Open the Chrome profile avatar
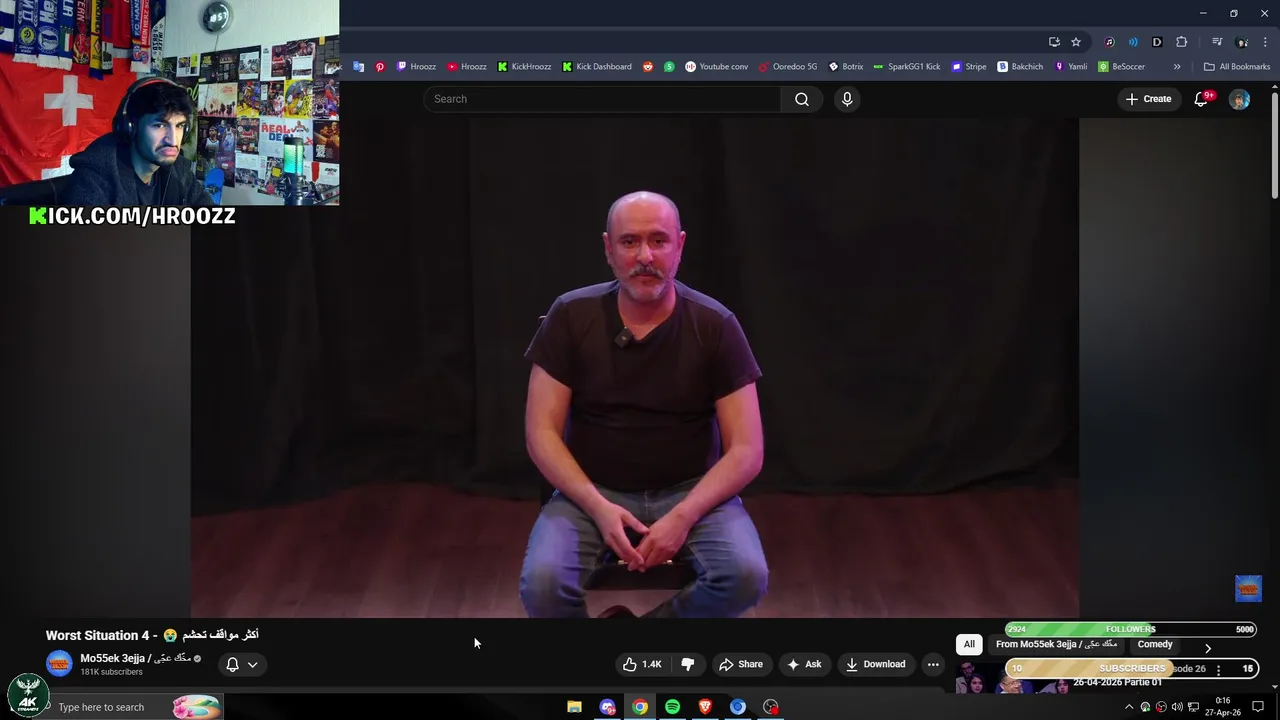Image resolution: width=1280 pixels, height=720 pixels. [1242, 42]
